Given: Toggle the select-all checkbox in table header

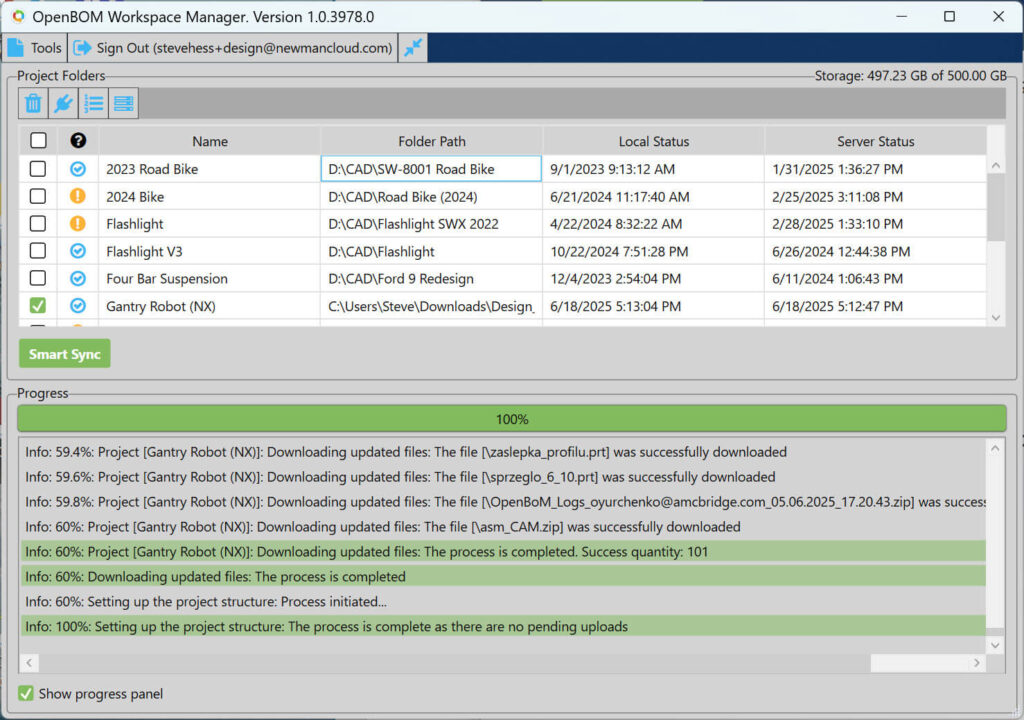Looking at the screenshot, I should [x=39, y=140].
